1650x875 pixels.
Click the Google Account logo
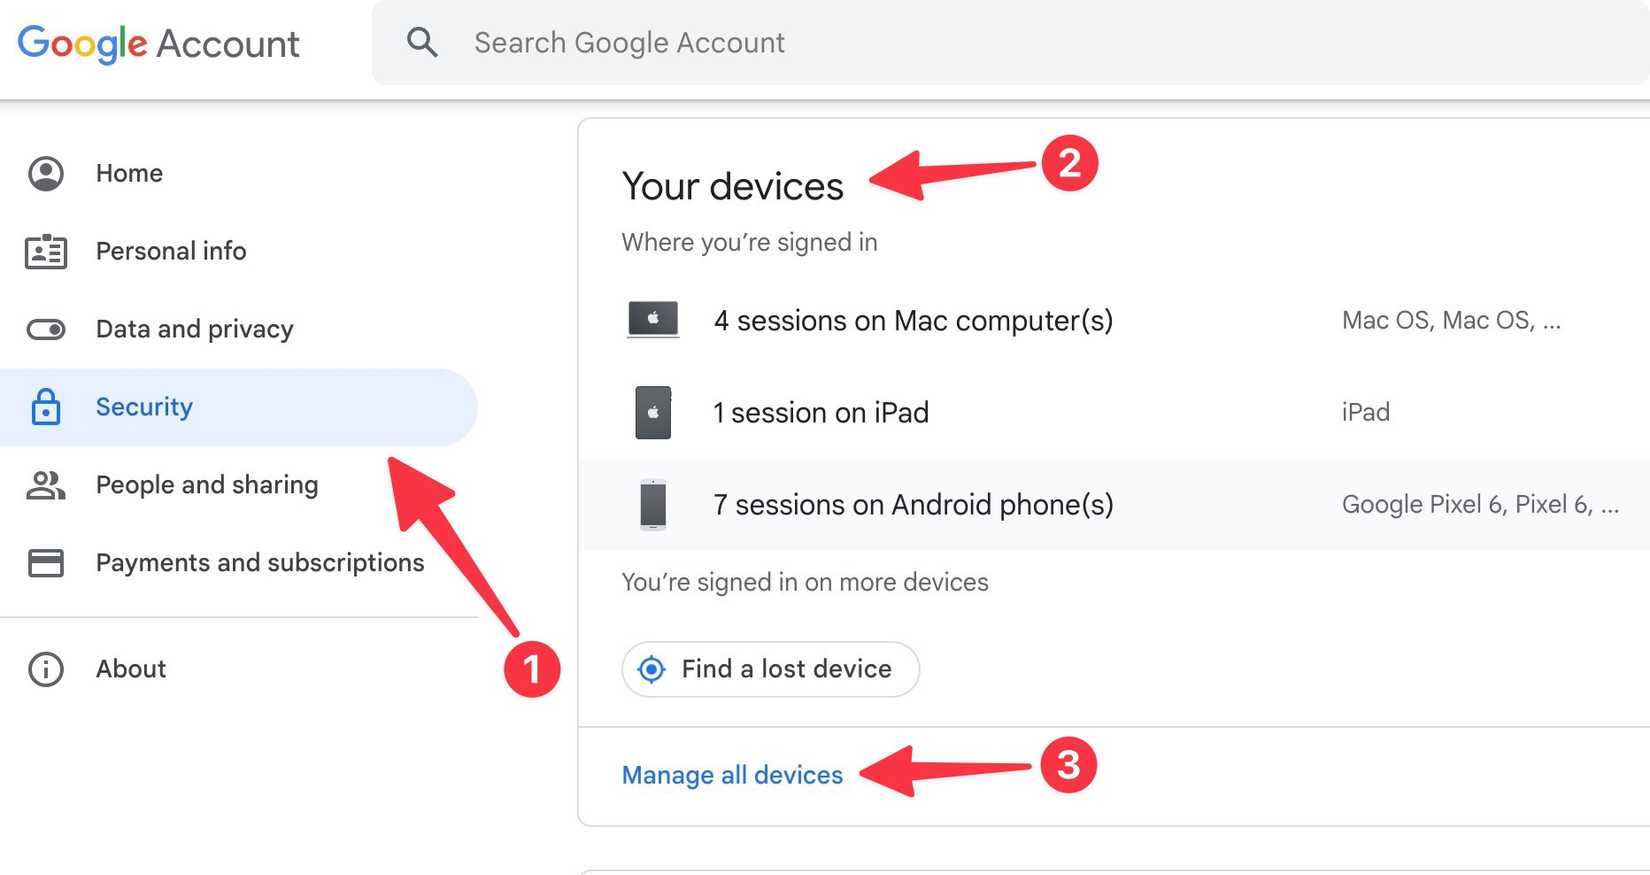(158, 43)
